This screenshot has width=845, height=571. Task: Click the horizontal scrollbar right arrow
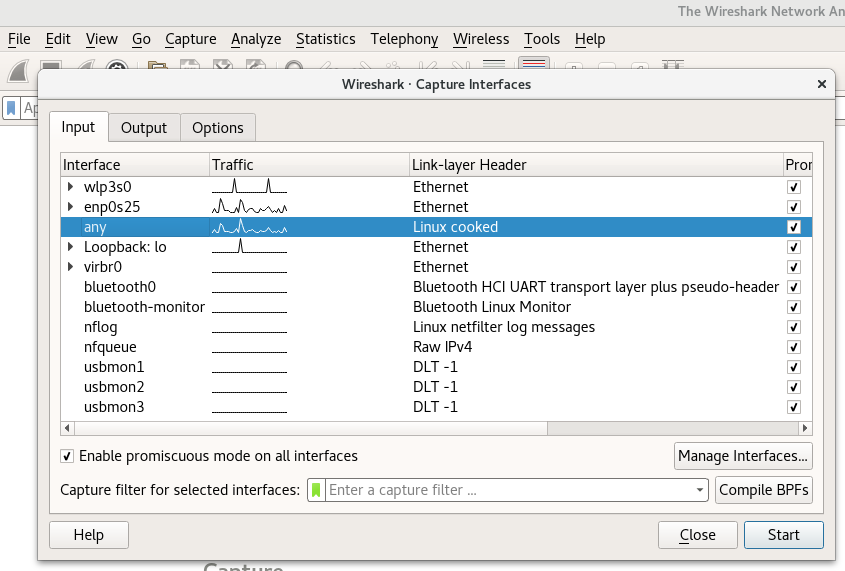click(x=805, y=428)
